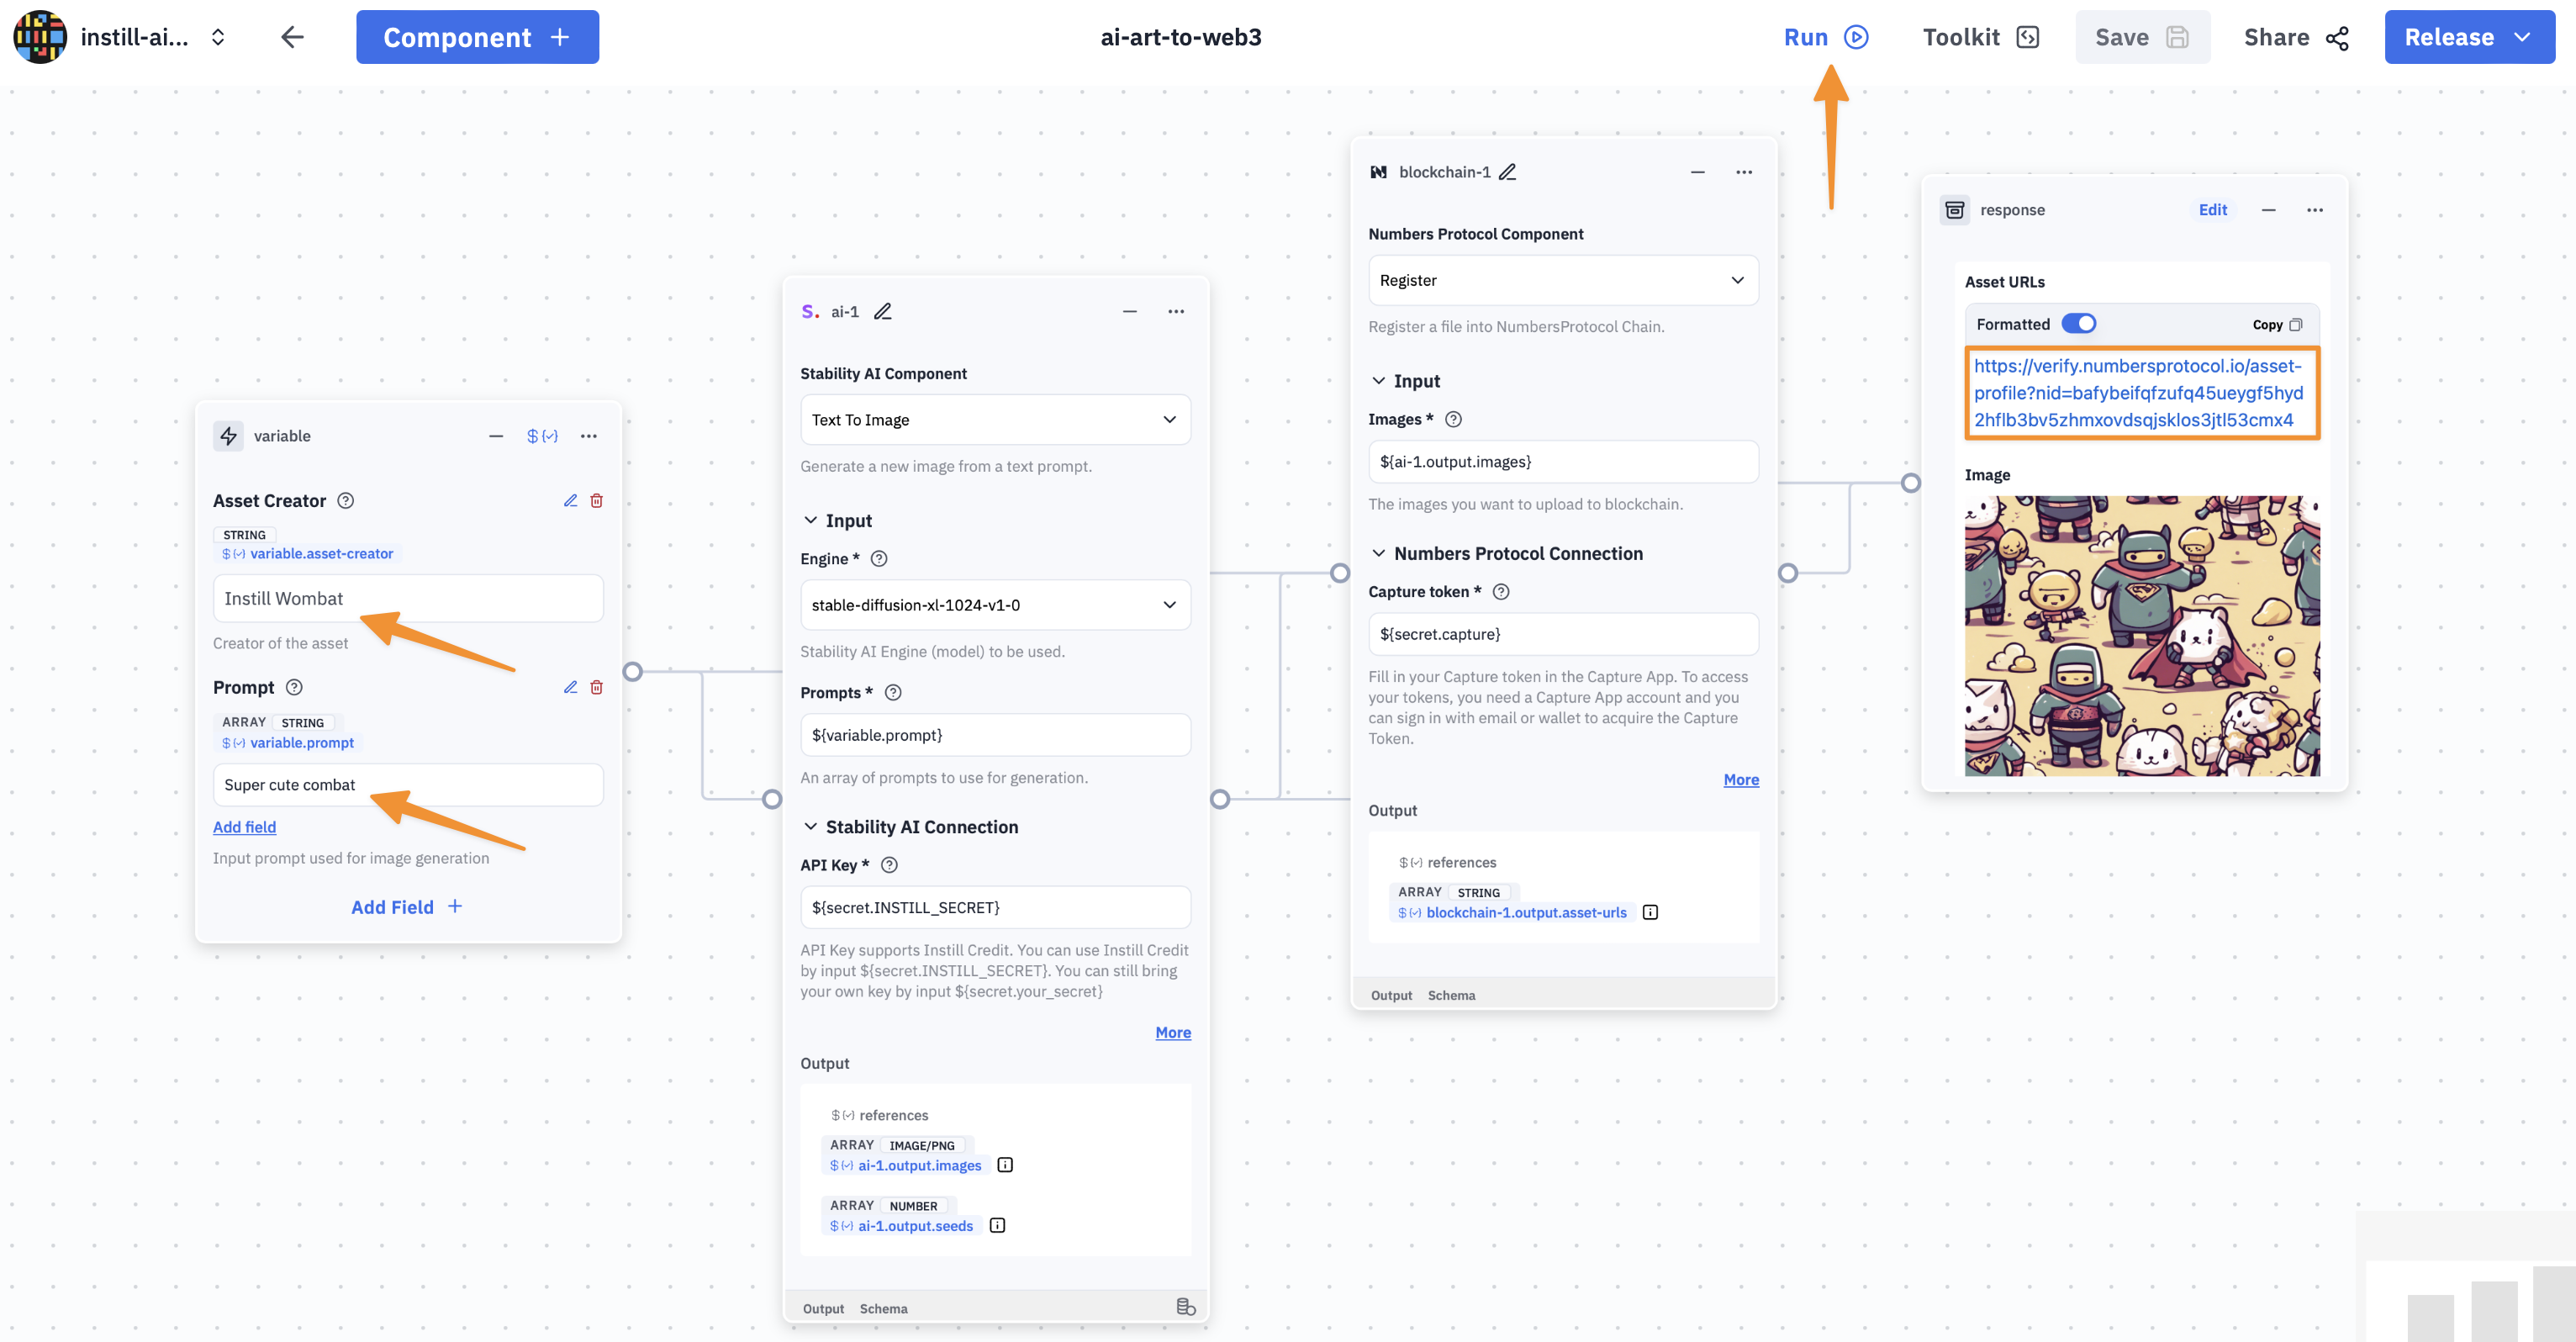
Task: Select the Register action dropdown
Action: pos(1560,277)
